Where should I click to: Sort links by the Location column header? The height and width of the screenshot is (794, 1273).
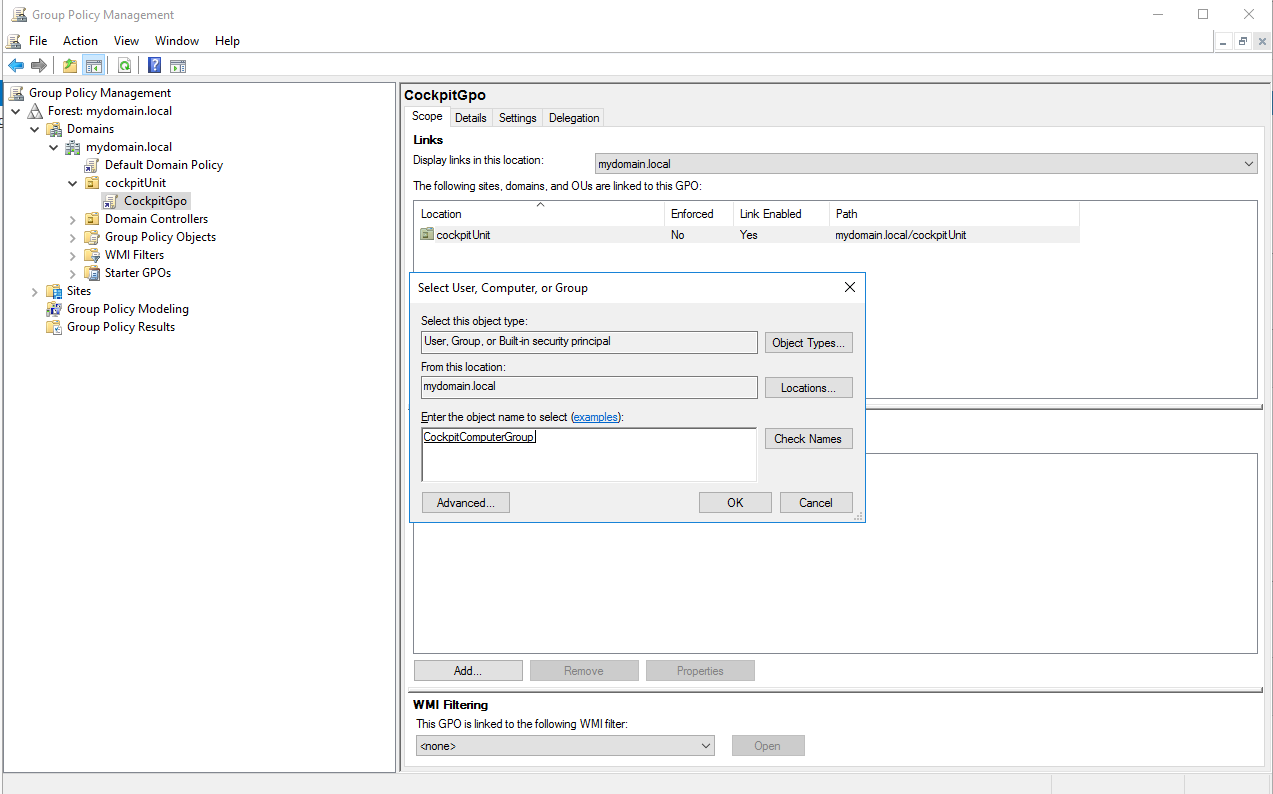click(x=540, y=214)
